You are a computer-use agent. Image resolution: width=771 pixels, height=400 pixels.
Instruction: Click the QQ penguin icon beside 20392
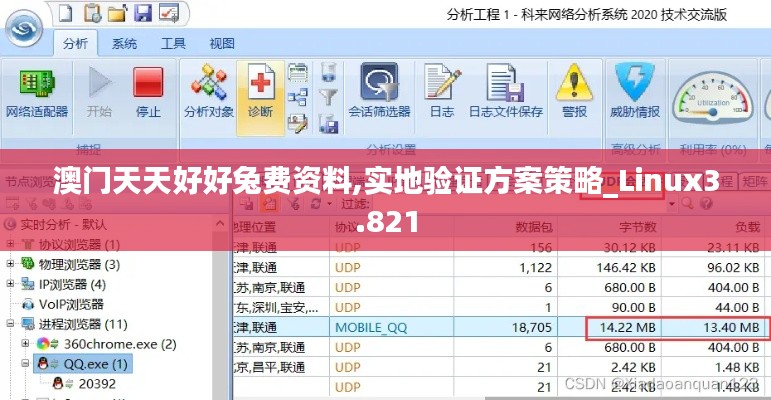(x=58, y=383)
